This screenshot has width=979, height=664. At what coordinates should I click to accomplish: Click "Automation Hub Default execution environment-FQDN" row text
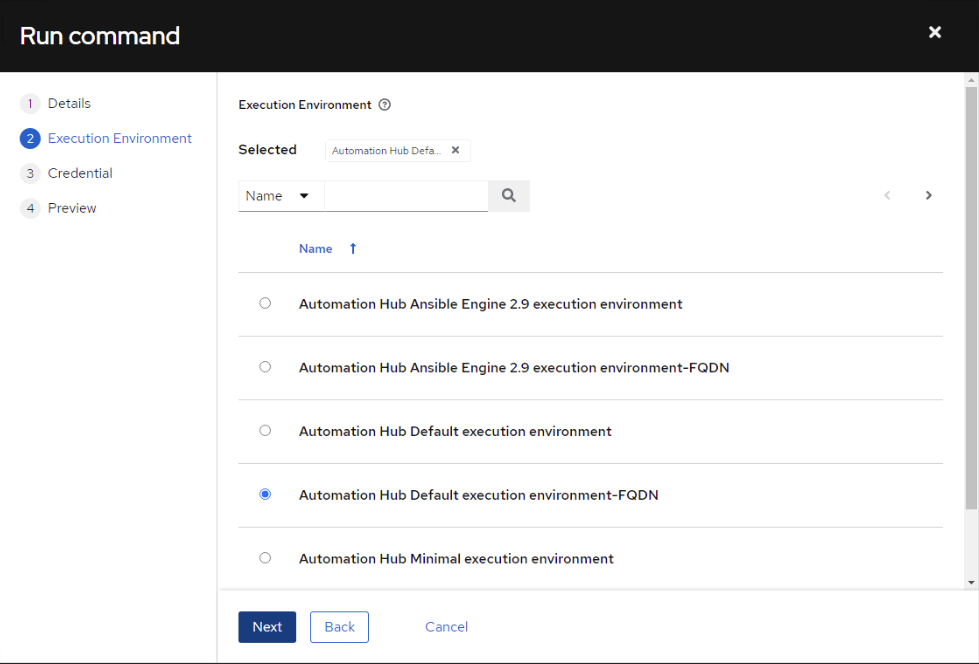pos(479,495)
